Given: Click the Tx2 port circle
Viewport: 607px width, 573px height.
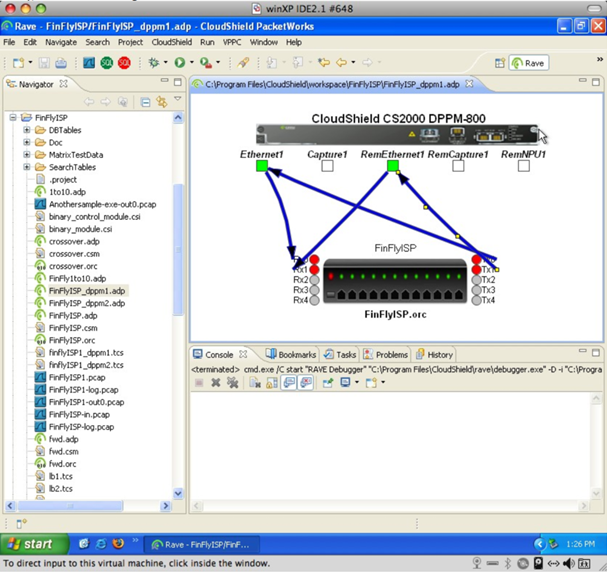Looking at the screenshot, I should click(x=477, y=280).
